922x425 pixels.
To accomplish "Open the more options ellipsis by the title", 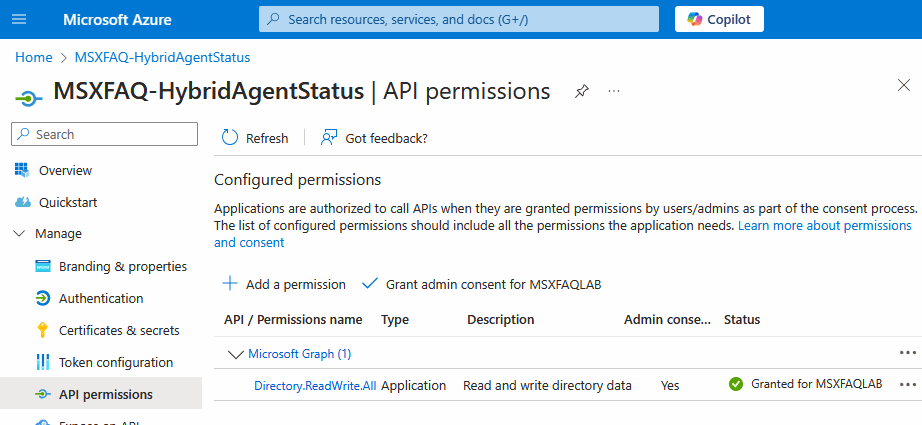I will tap(614, 91).
